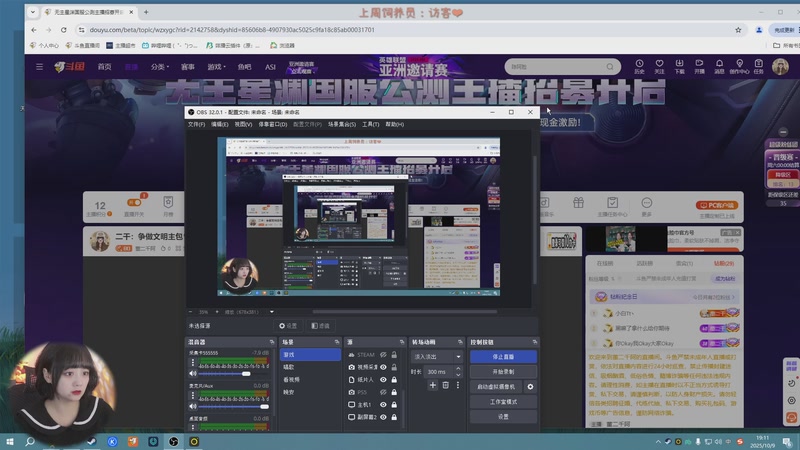Open options menu of first mixer channel
Image resolution: width=800 pixels, height=450 pixels.
click(x=193, y=363)
